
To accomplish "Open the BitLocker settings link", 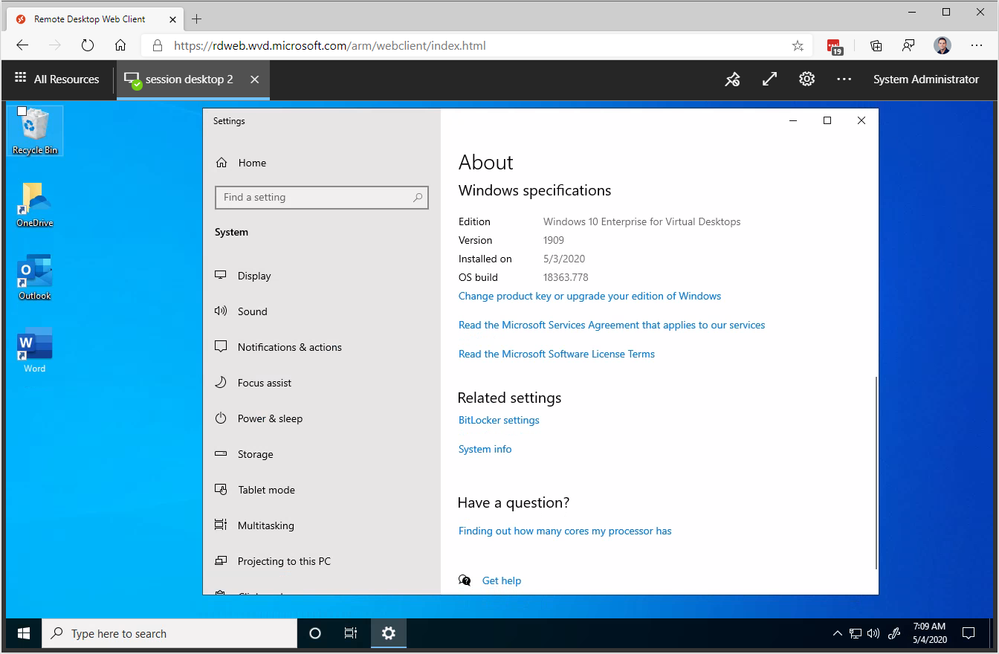I will [499, 420].
